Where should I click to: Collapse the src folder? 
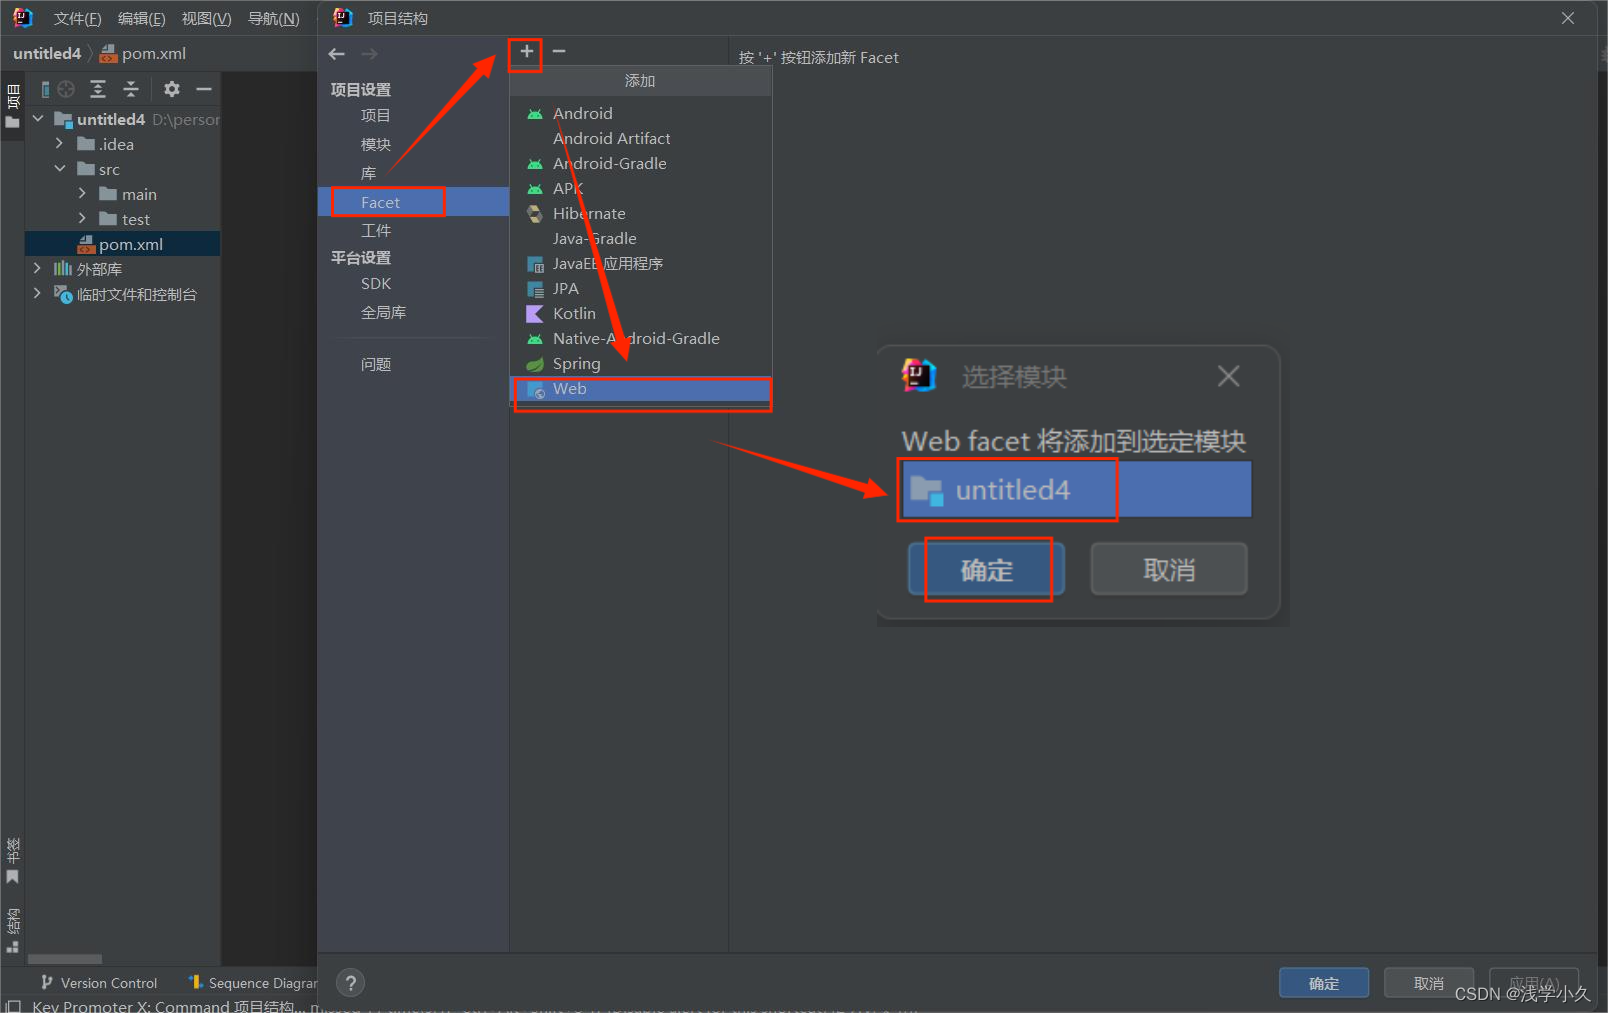pos(60,169)
